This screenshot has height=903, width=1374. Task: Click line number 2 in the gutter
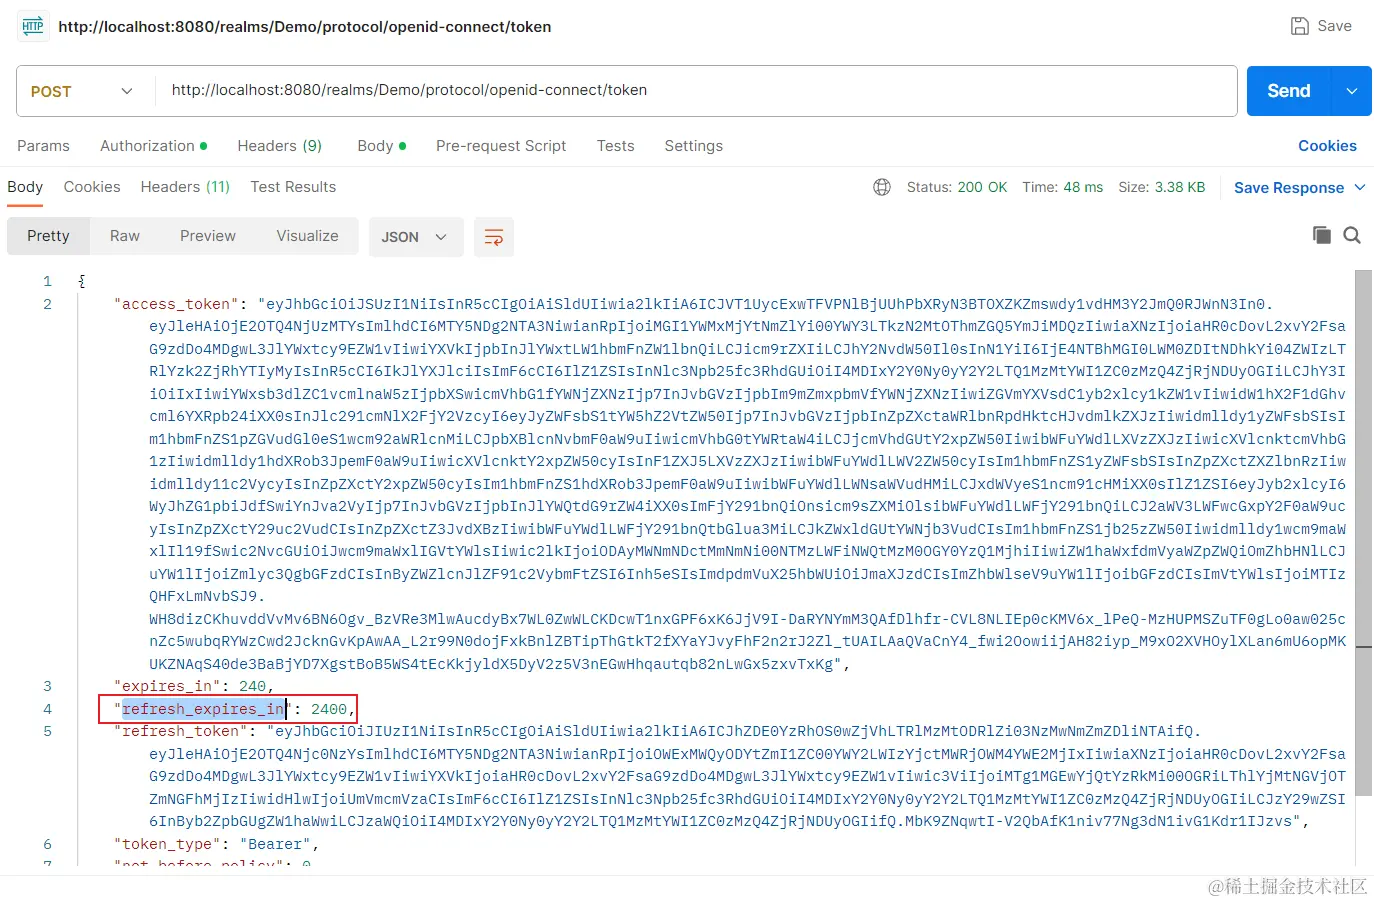coord(47,304)
